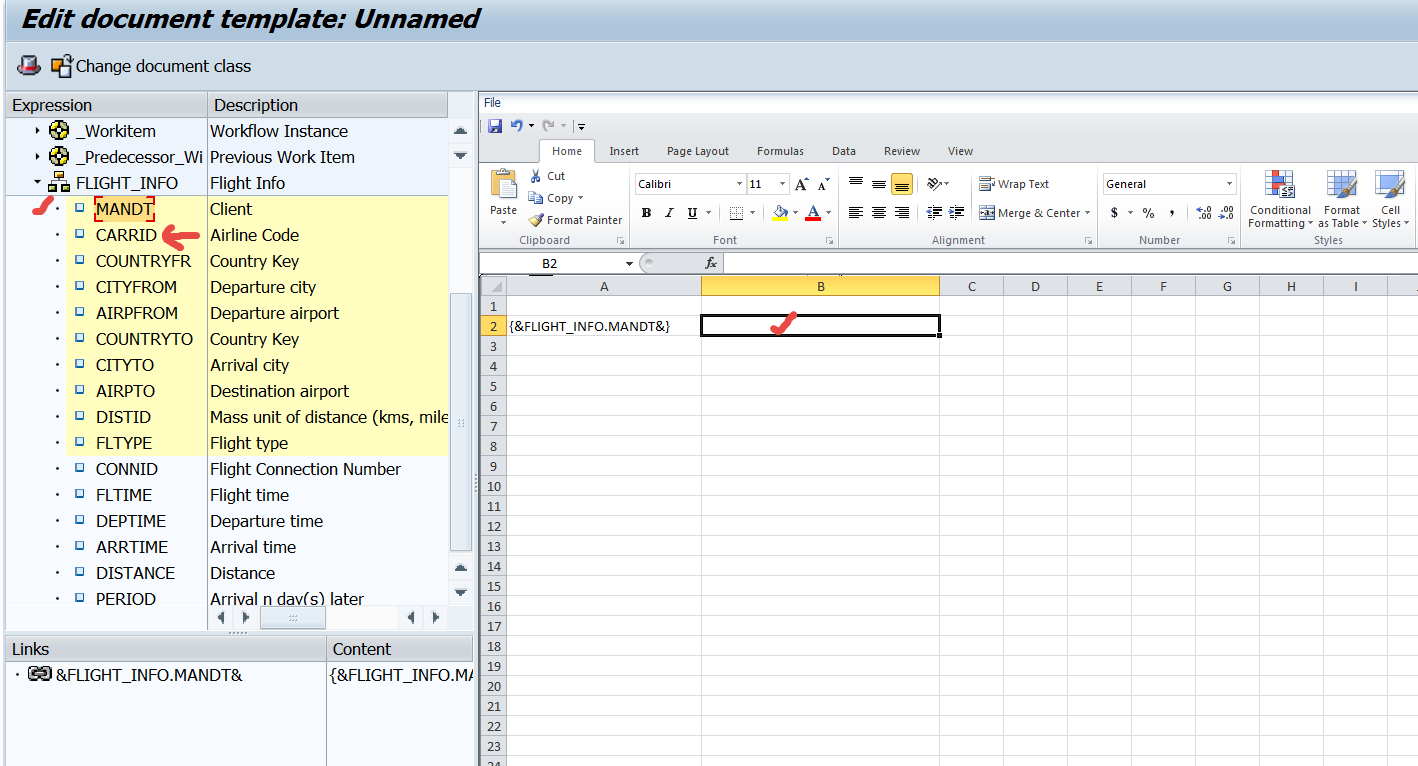The image size is (1418, 766).
Task: Open Cell Styles in the Styles group
Action: (x=1390, y=198)
